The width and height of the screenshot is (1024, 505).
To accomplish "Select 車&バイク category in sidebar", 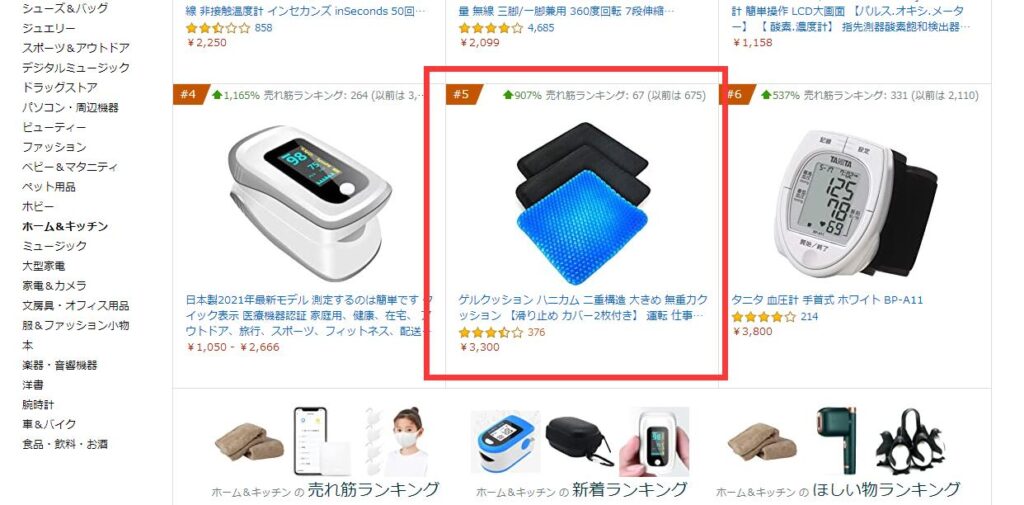I will [x=49, y=425].
